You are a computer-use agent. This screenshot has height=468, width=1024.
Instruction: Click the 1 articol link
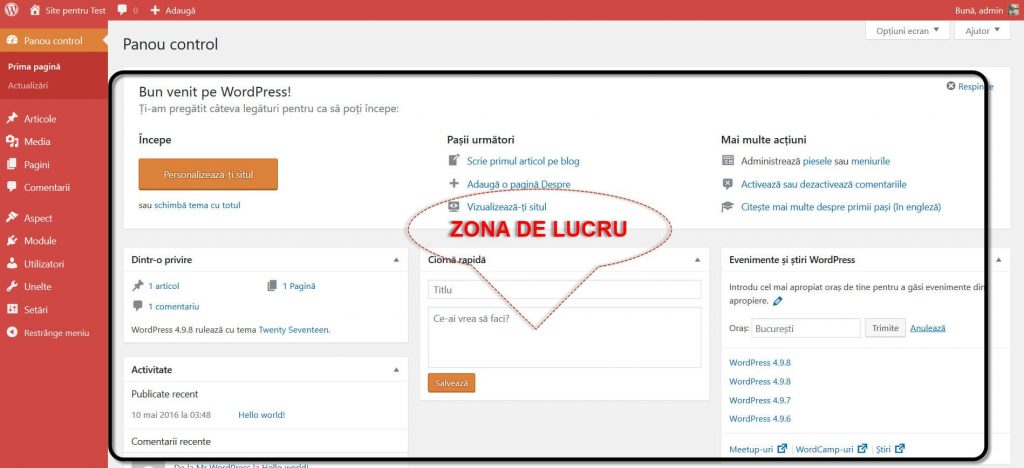163,286
